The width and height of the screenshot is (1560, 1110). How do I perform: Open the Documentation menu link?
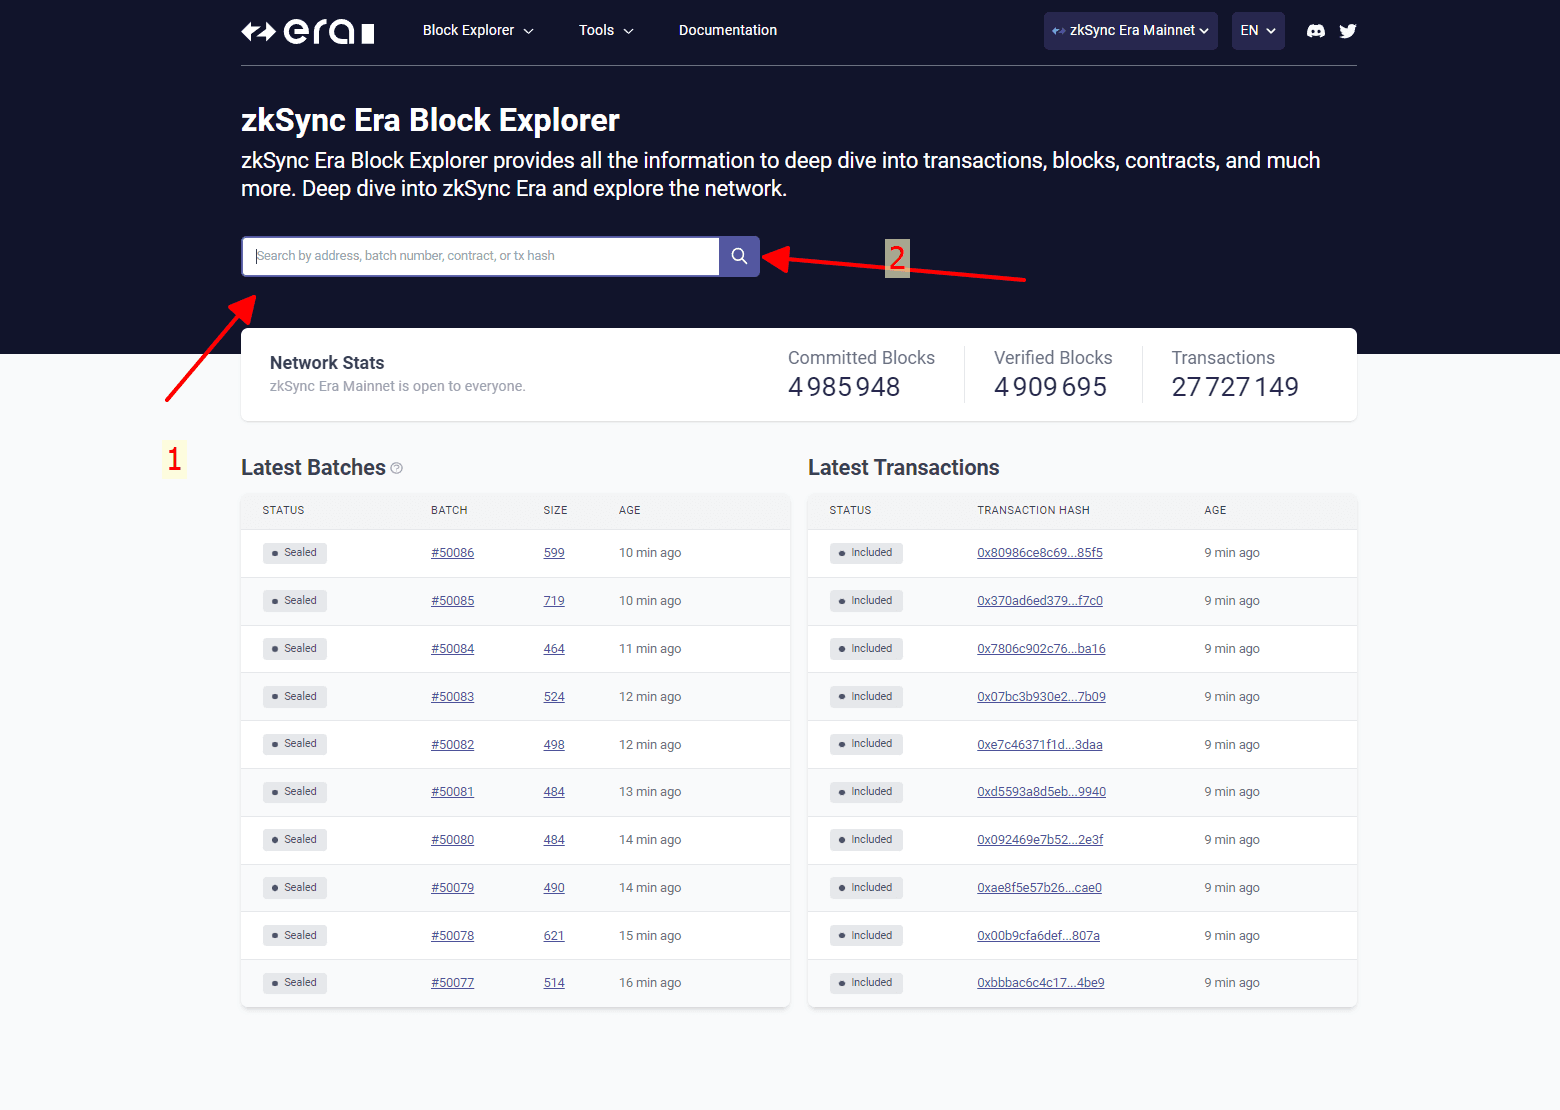(728, 30)
